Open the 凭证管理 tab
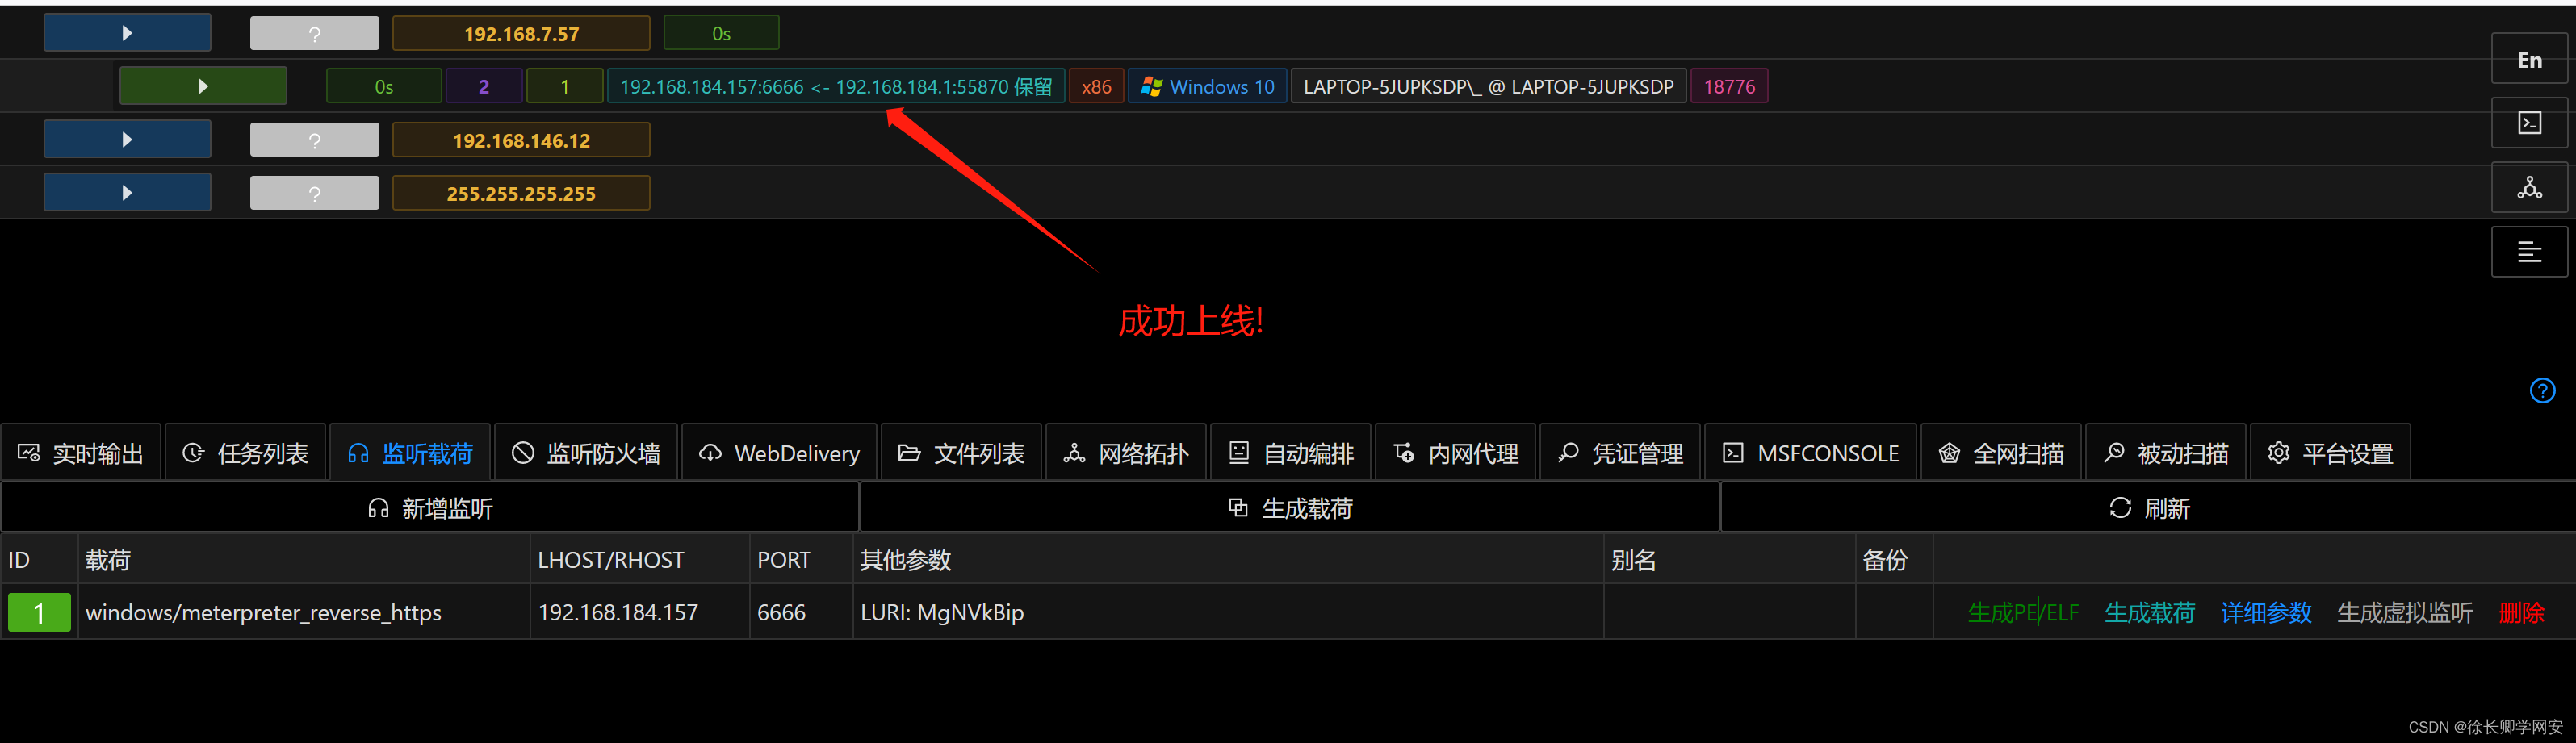This screenshot has height=743, width=2576. pos(1620,452)
